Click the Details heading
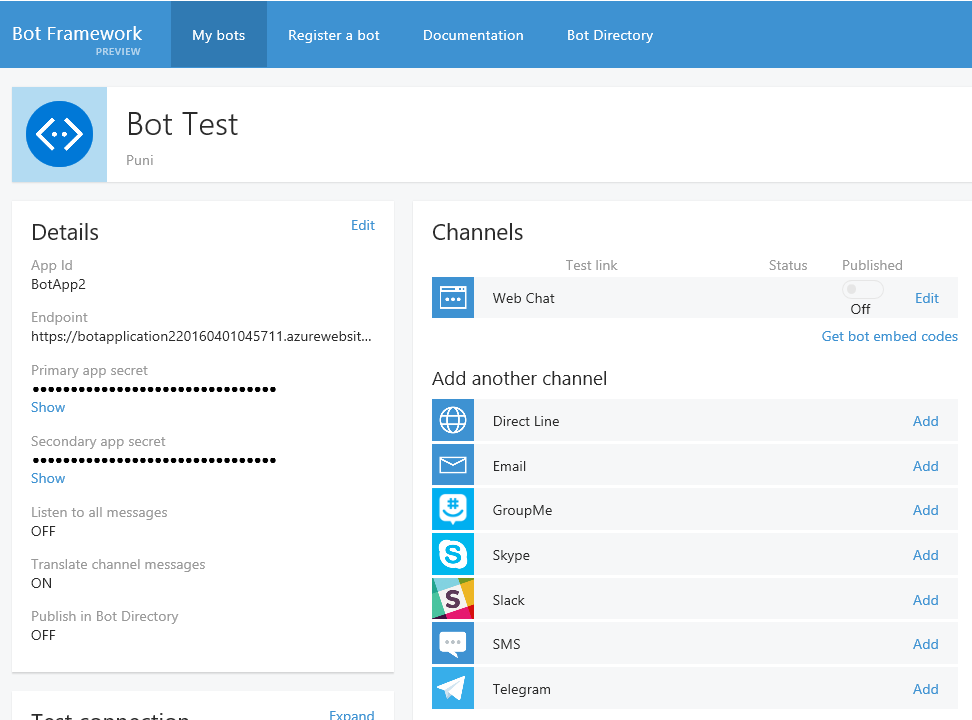This screenshot has width=972, height=720. tap(65, 232)
